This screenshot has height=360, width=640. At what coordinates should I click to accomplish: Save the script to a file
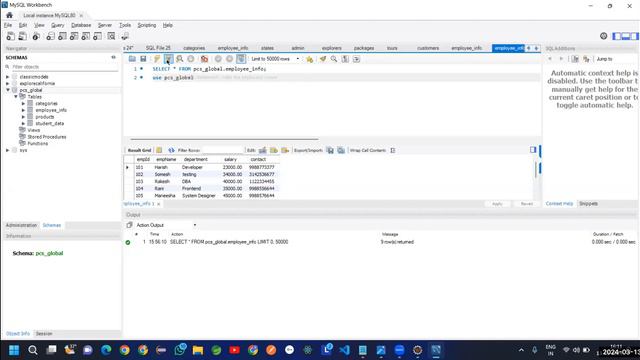(143, 59)
